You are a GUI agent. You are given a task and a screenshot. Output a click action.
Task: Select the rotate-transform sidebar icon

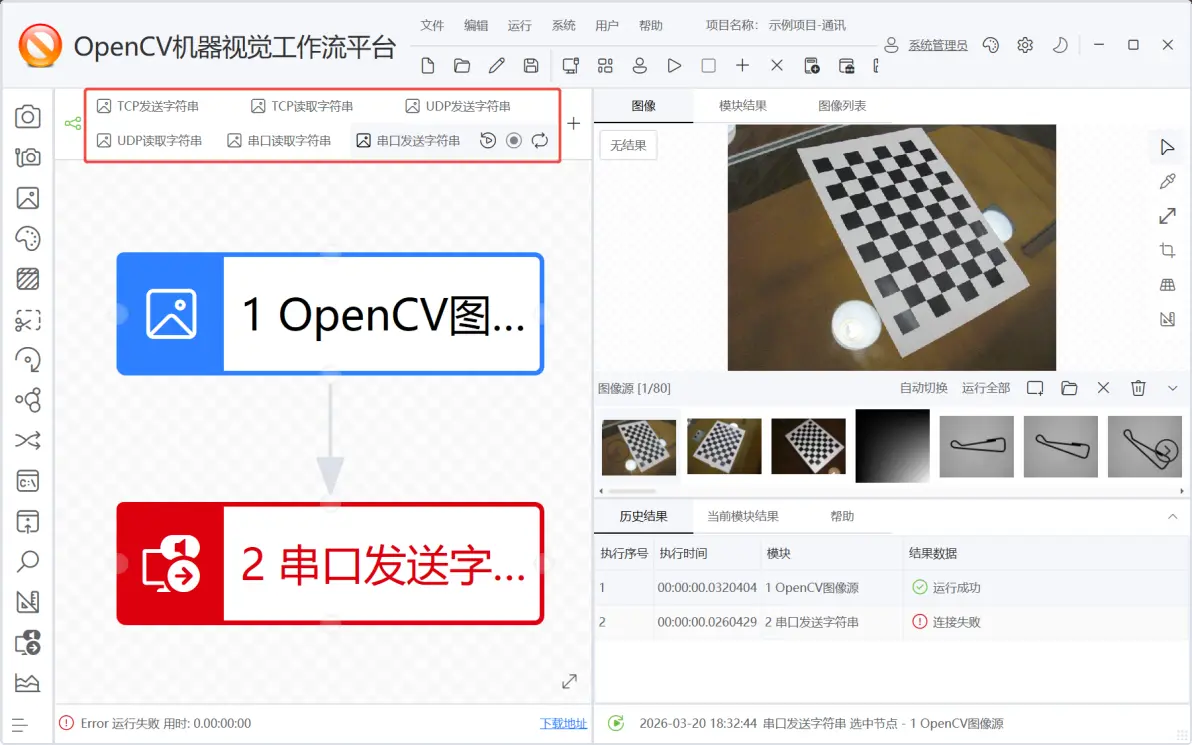tap(27, 360)
